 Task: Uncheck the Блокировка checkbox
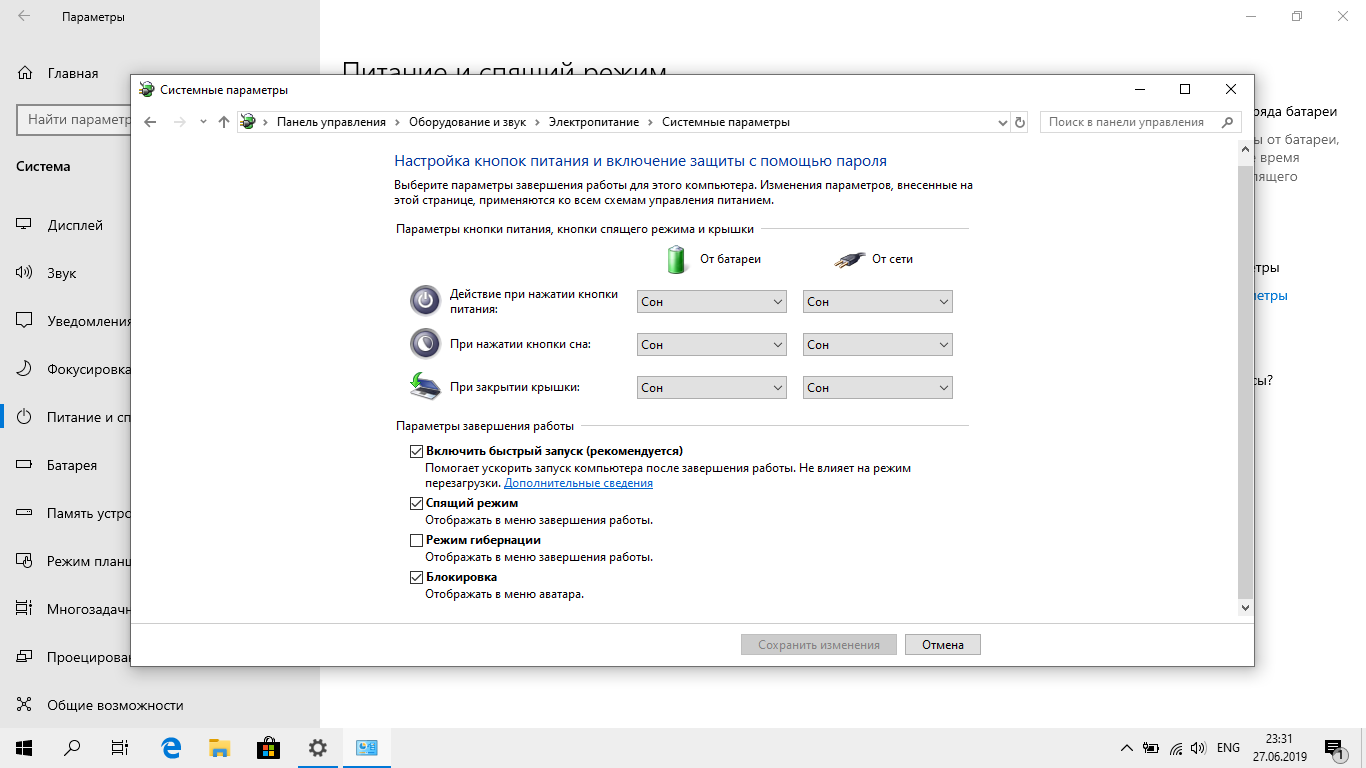coord(417,577)
